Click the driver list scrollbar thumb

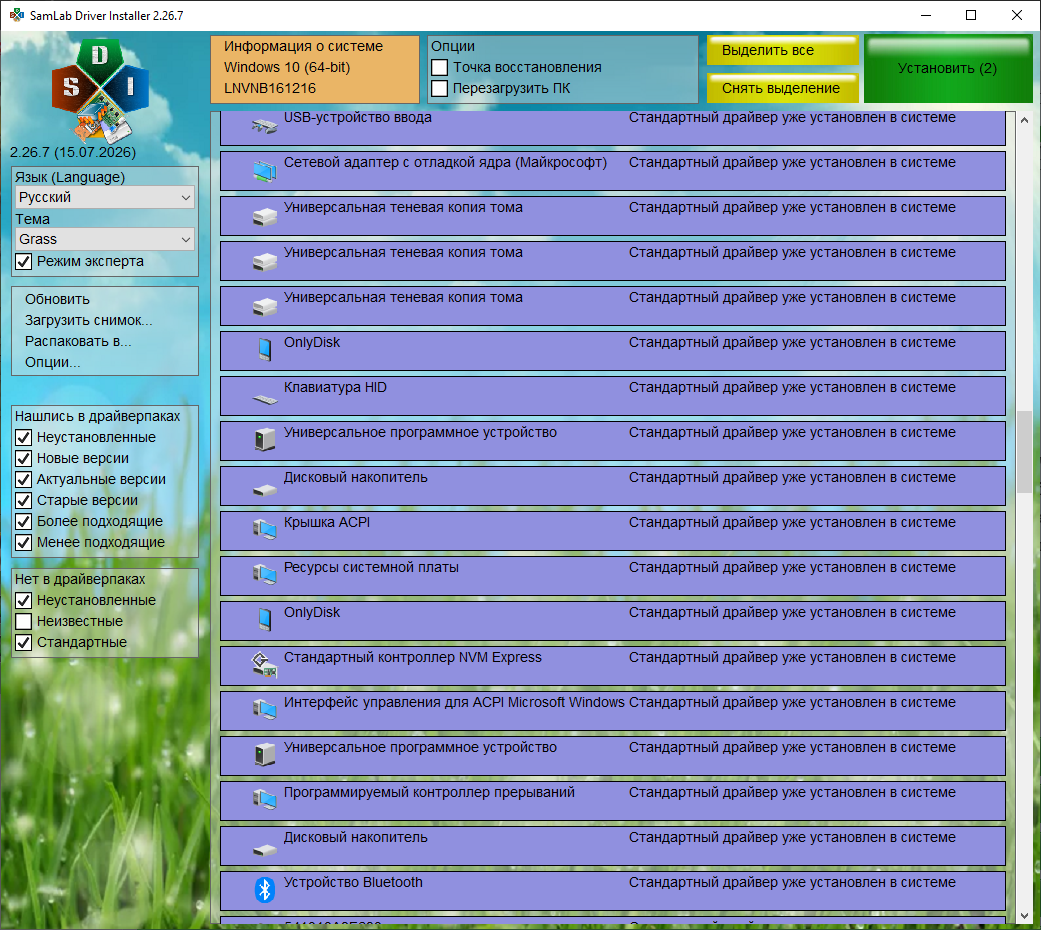[x=1024, y=451]
